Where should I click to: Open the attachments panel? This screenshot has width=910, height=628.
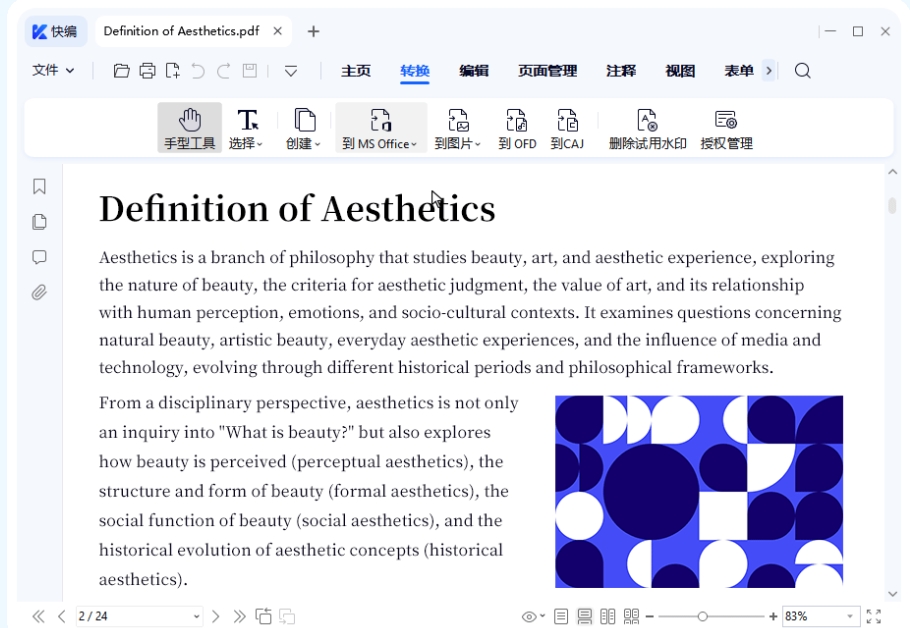coord(39,292)
